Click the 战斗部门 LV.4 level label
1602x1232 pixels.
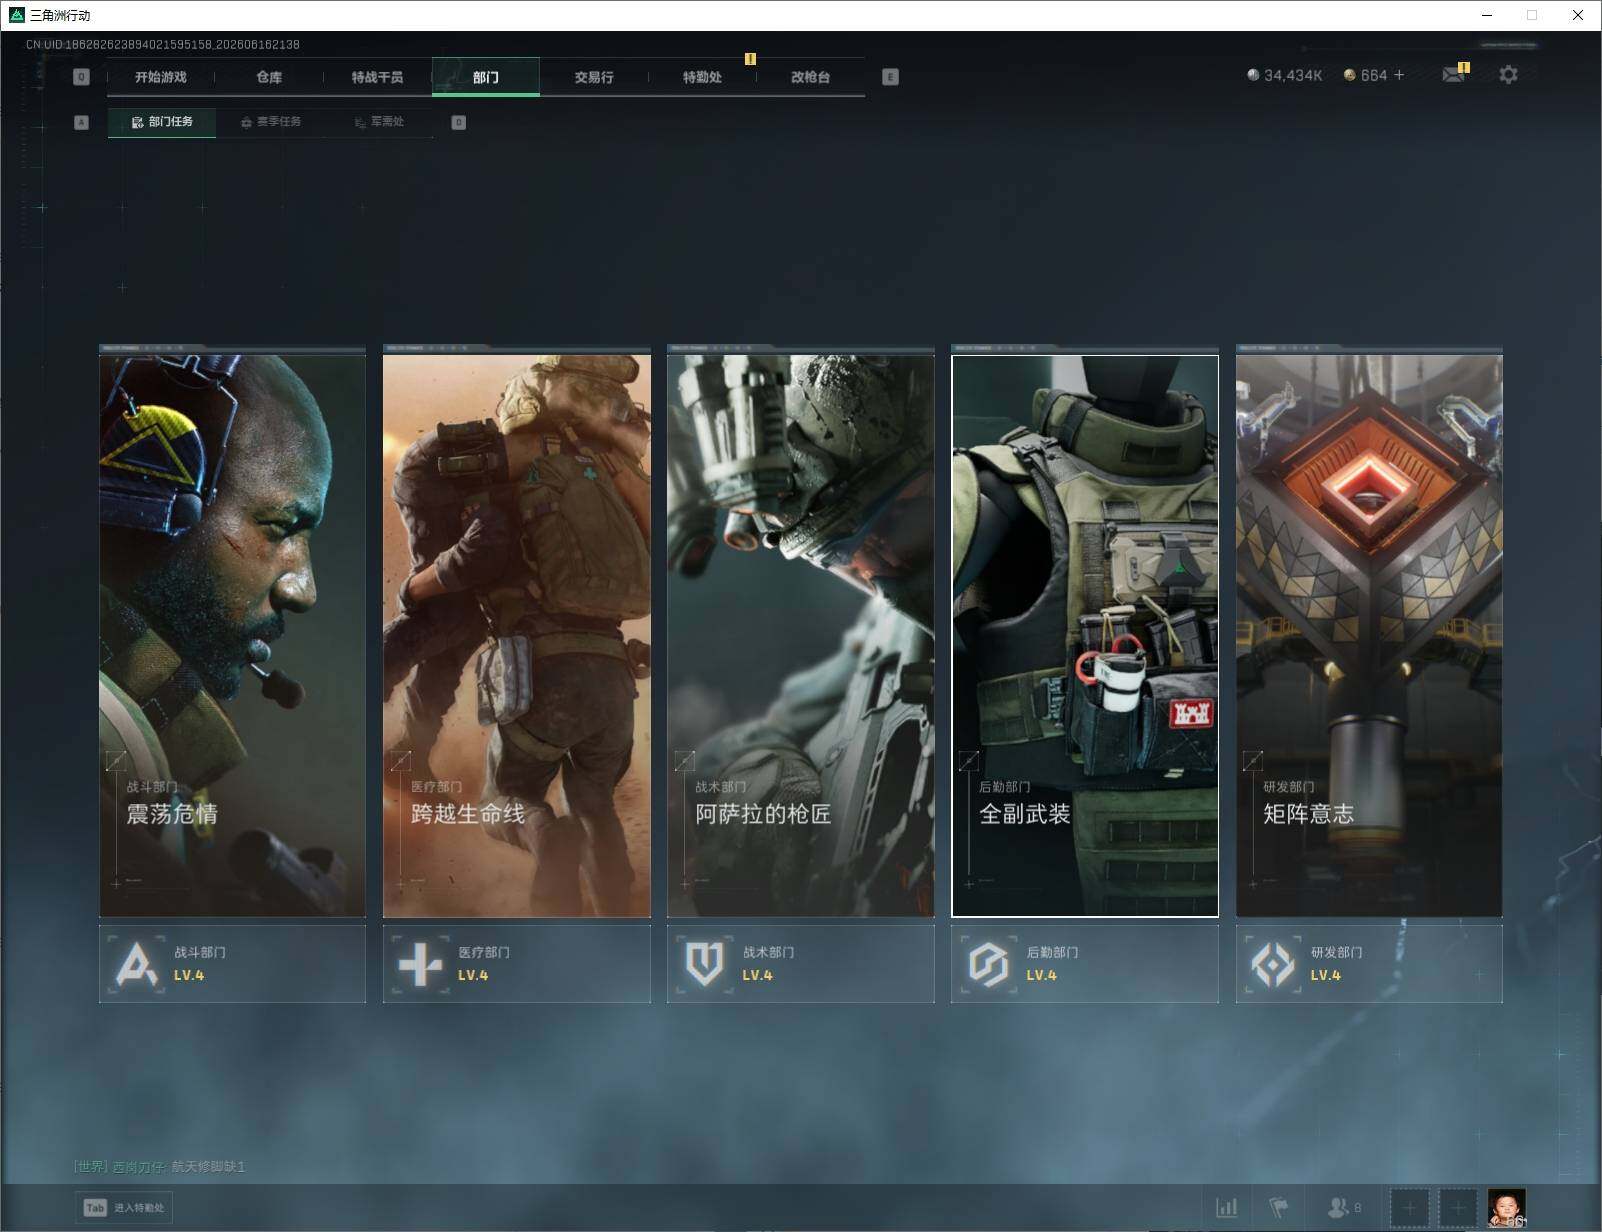click(189, 976)
